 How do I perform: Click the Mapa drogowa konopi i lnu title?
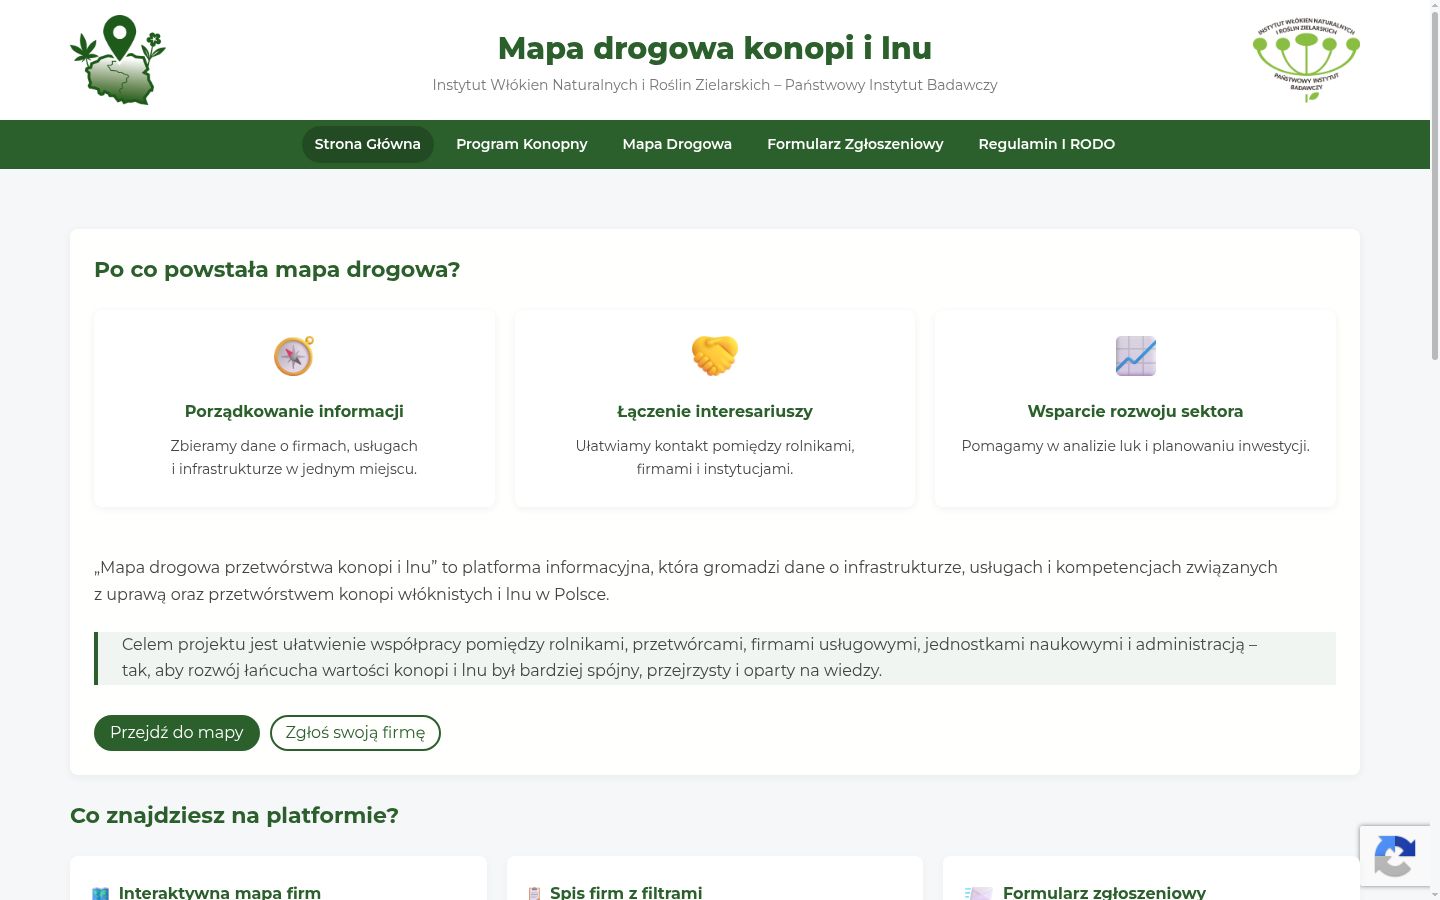[x=715, y=48]
